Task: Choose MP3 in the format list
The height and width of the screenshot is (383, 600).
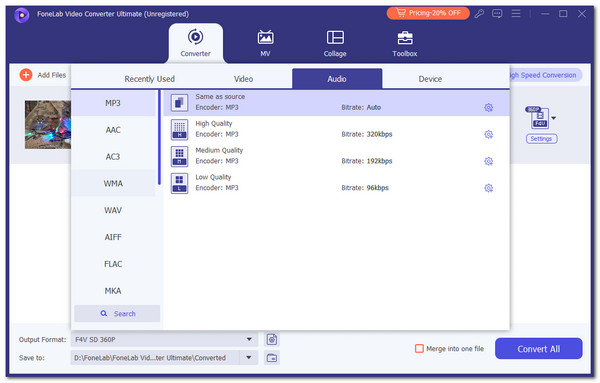Action: coord(113,103)
